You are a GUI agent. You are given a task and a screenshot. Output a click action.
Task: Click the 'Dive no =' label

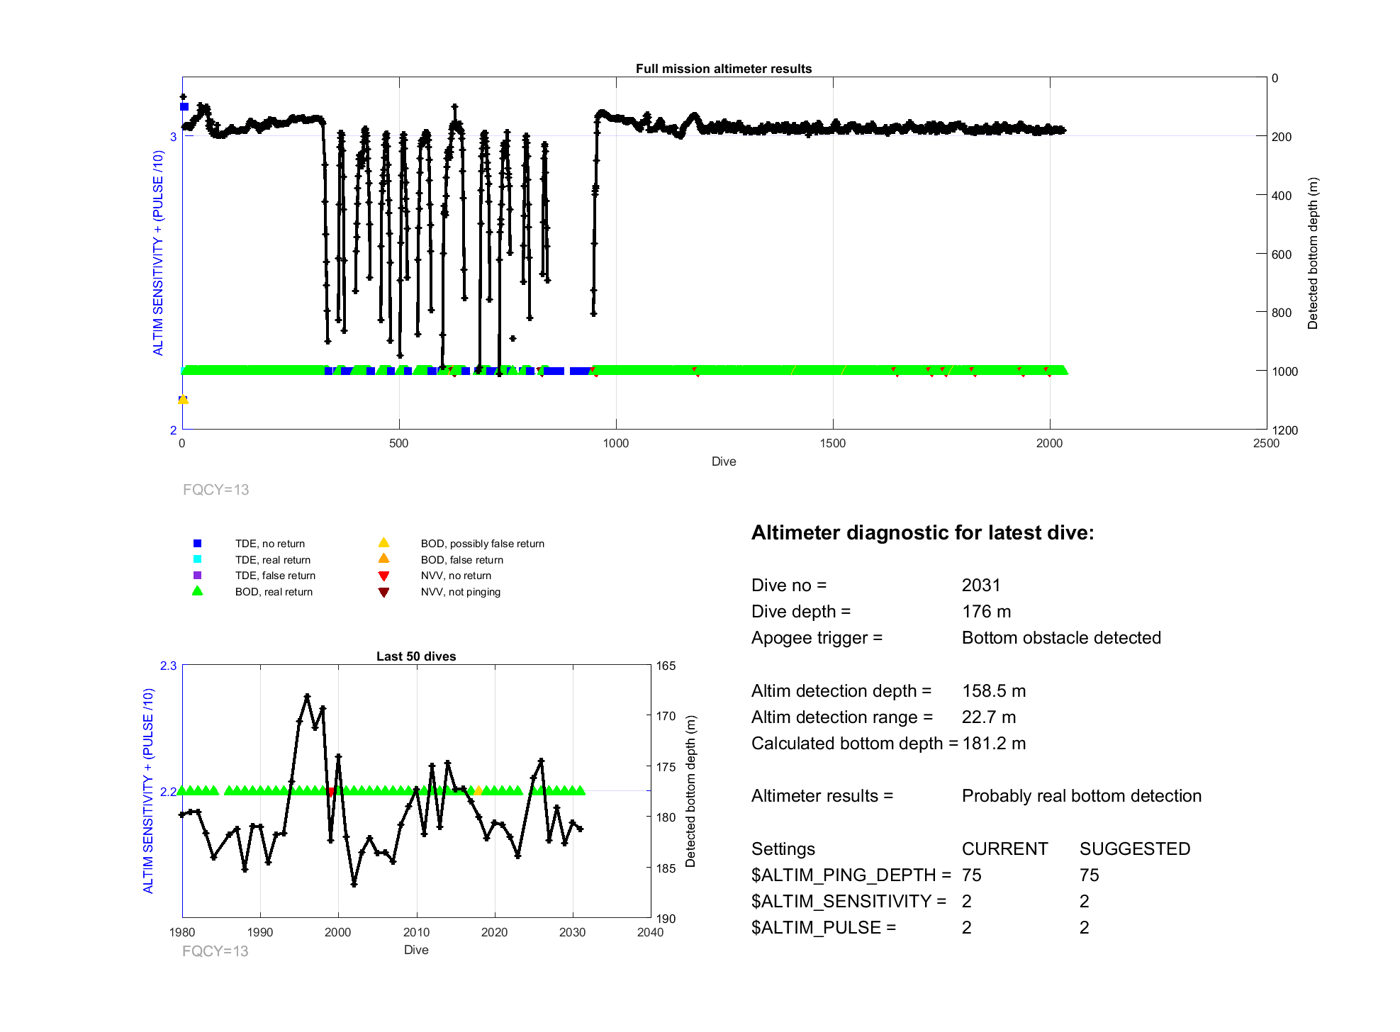[x=789, y=585]
